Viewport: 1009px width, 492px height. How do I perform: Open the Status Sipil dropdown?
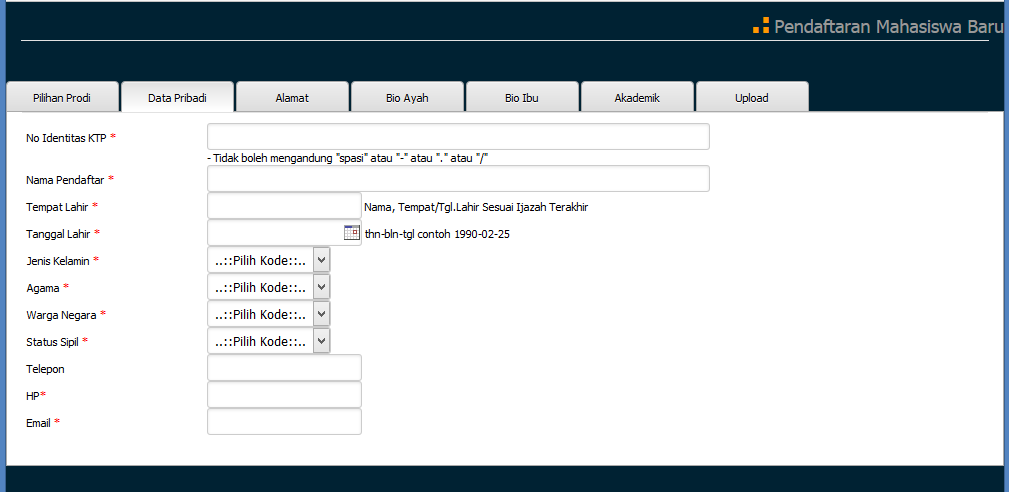(x=269, y=341)
